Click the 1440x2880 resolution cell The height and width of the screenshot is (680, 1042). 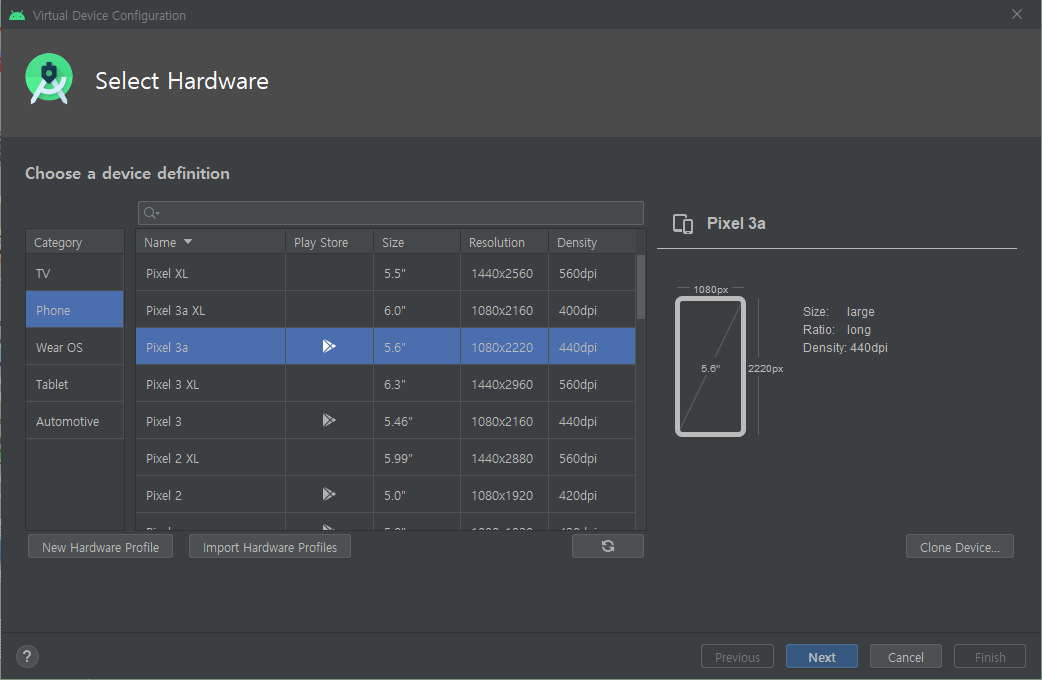[x=502, y=459]
